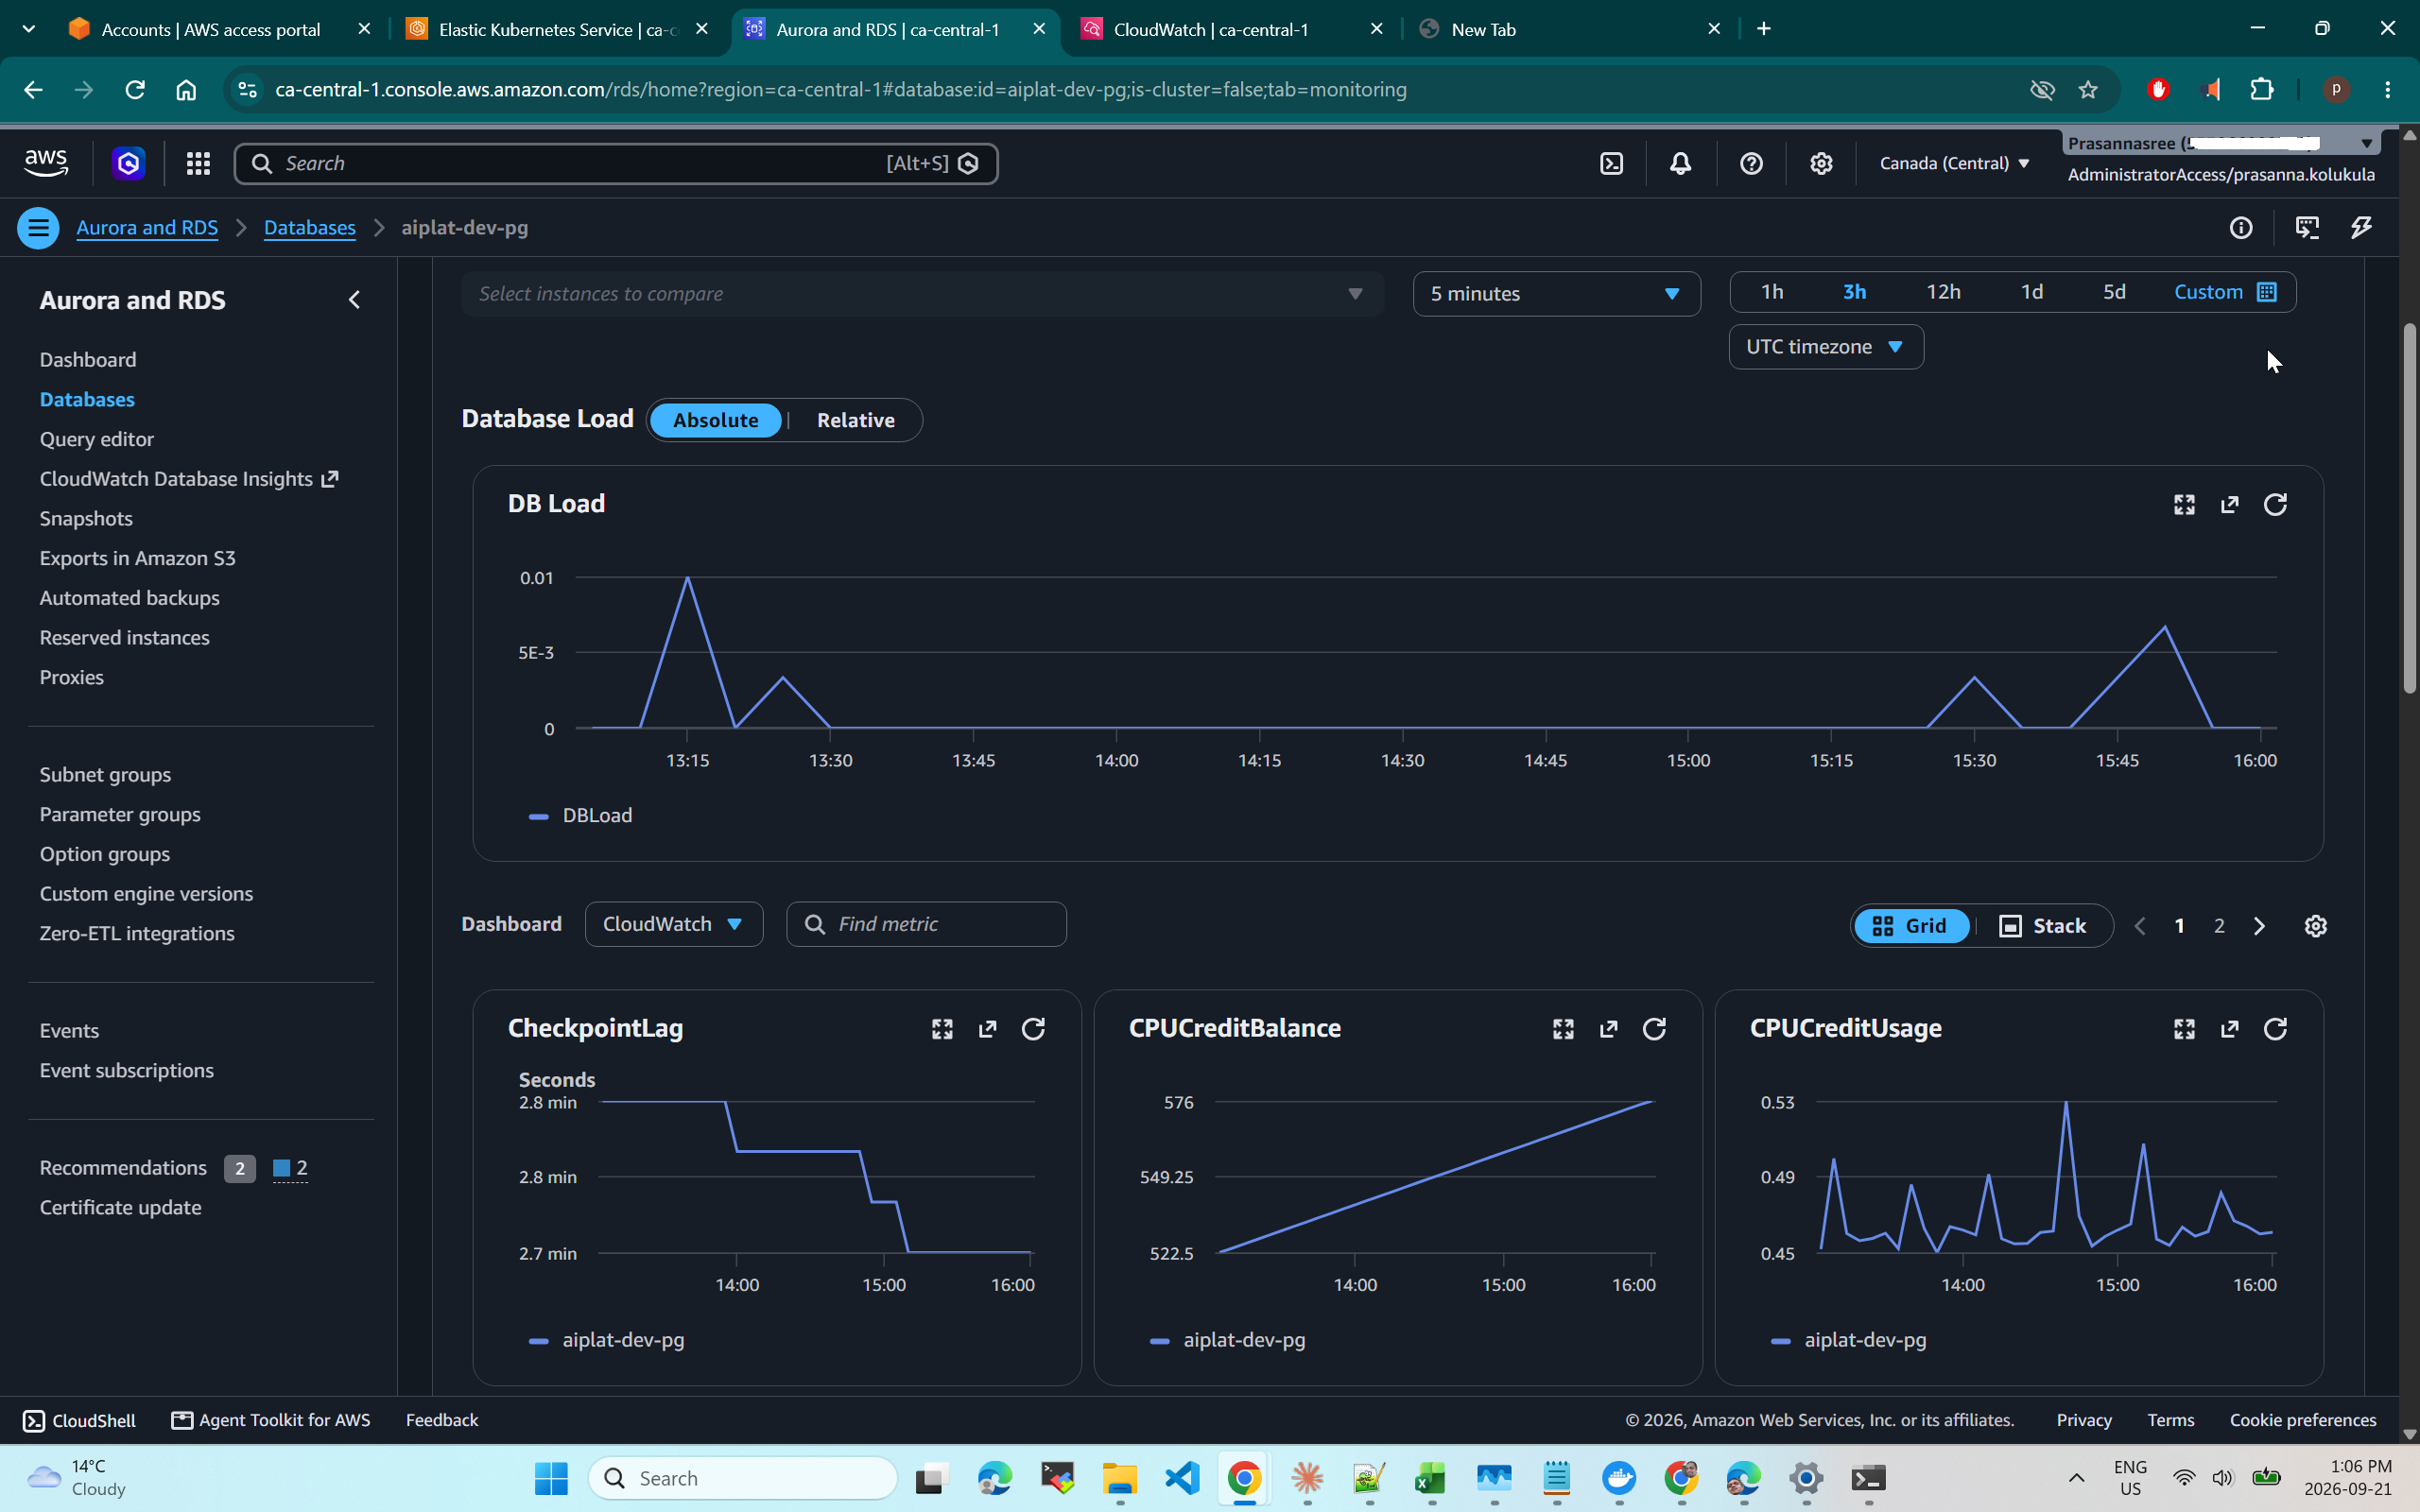
Task: Select Stack layout view
Action: coord(2042,926)
